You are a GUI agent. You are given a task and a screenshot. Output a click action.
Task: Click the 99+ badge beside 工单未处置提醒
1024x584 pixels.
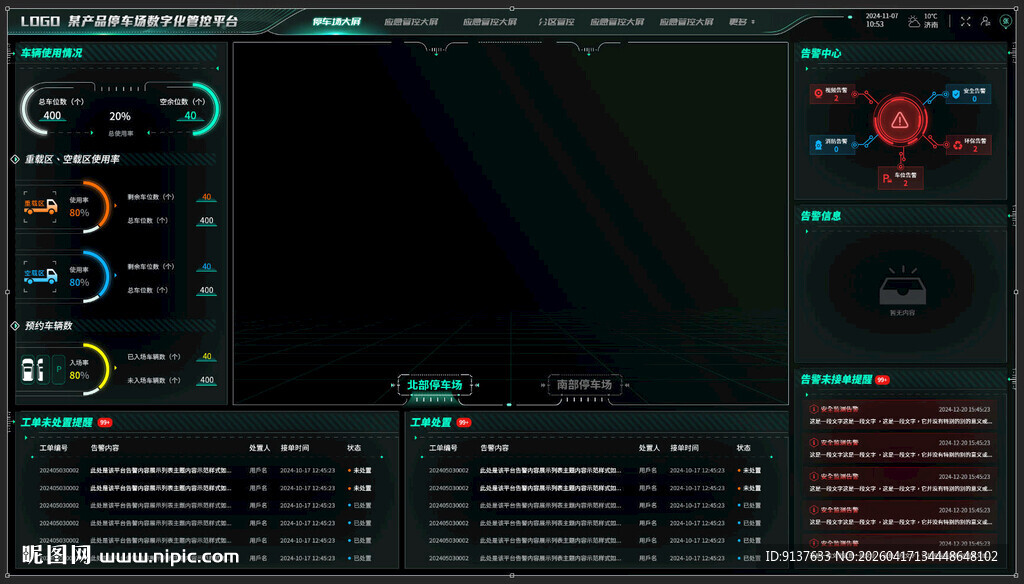pyautogui.click(x=105, y=422)
